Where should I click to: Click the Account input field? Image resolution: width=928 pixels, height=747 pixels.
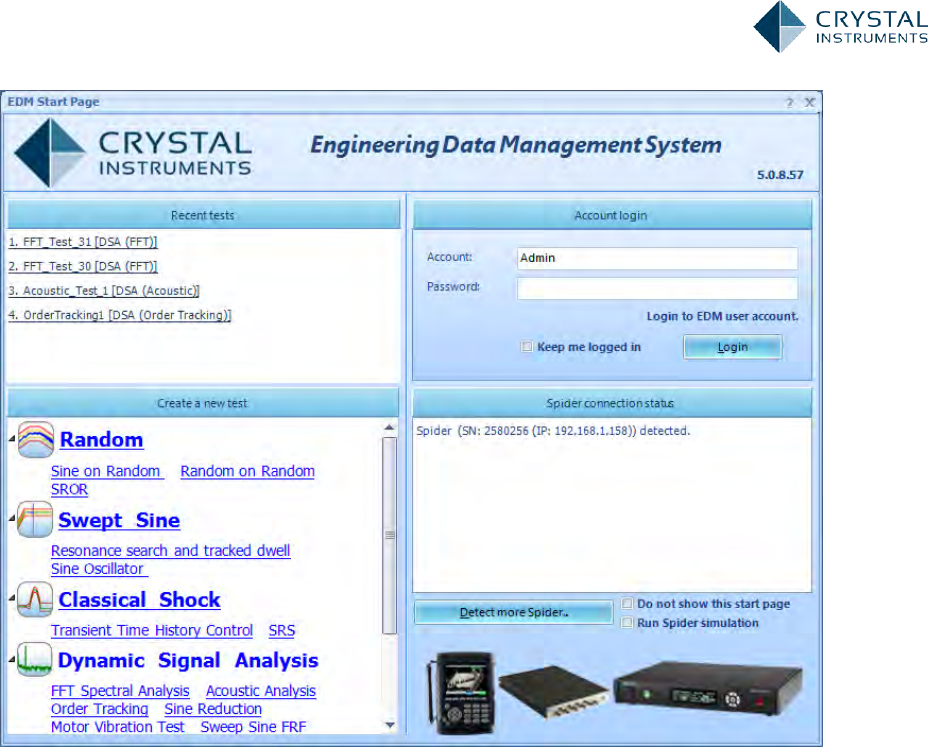click(x=657, y=258)
